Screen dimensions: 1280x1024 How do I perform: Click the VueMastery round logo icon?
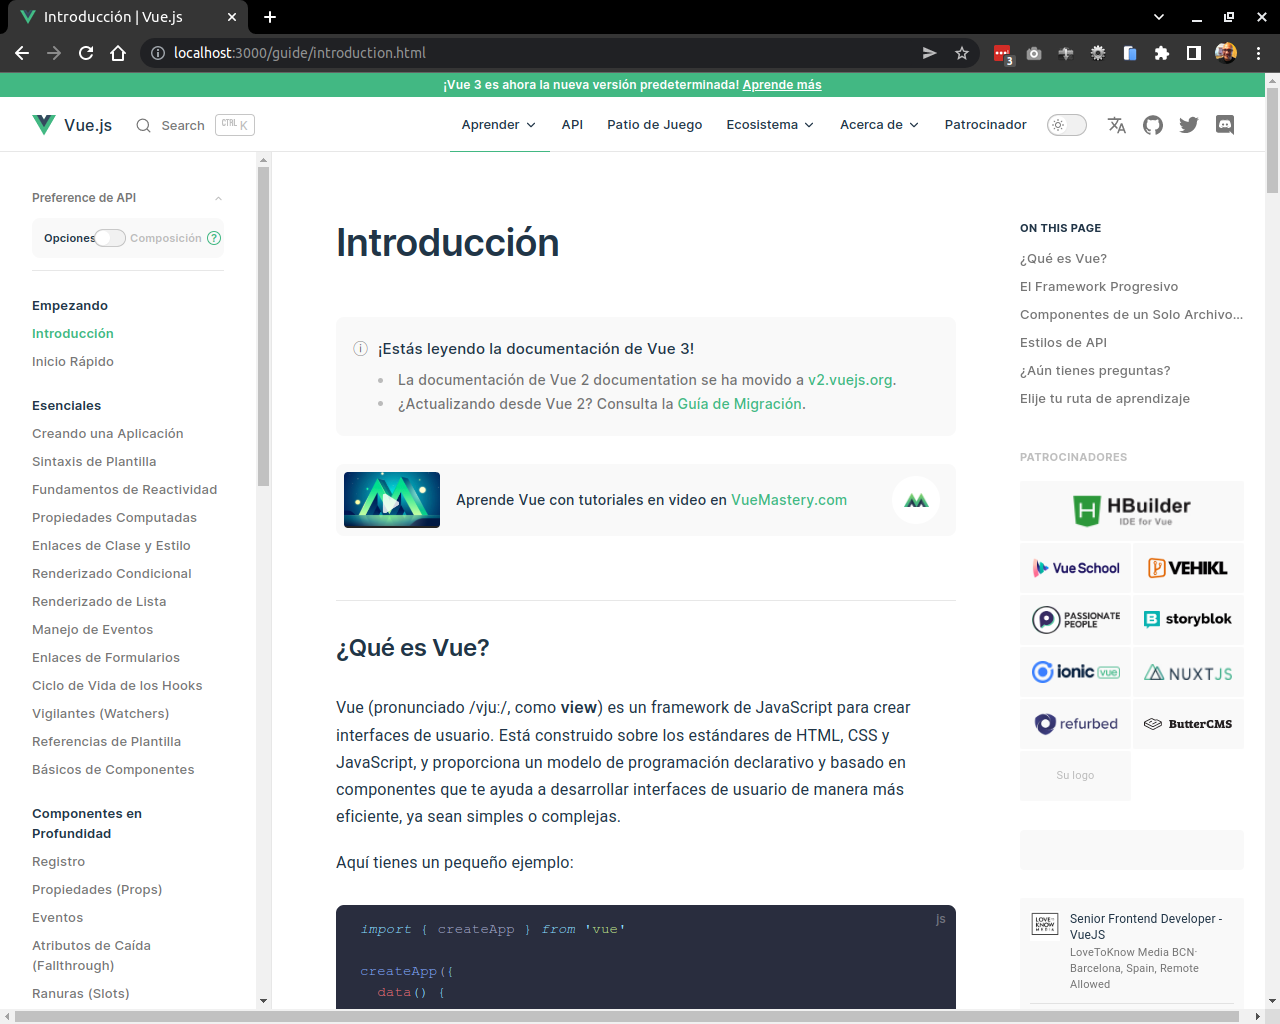point(916,500)
